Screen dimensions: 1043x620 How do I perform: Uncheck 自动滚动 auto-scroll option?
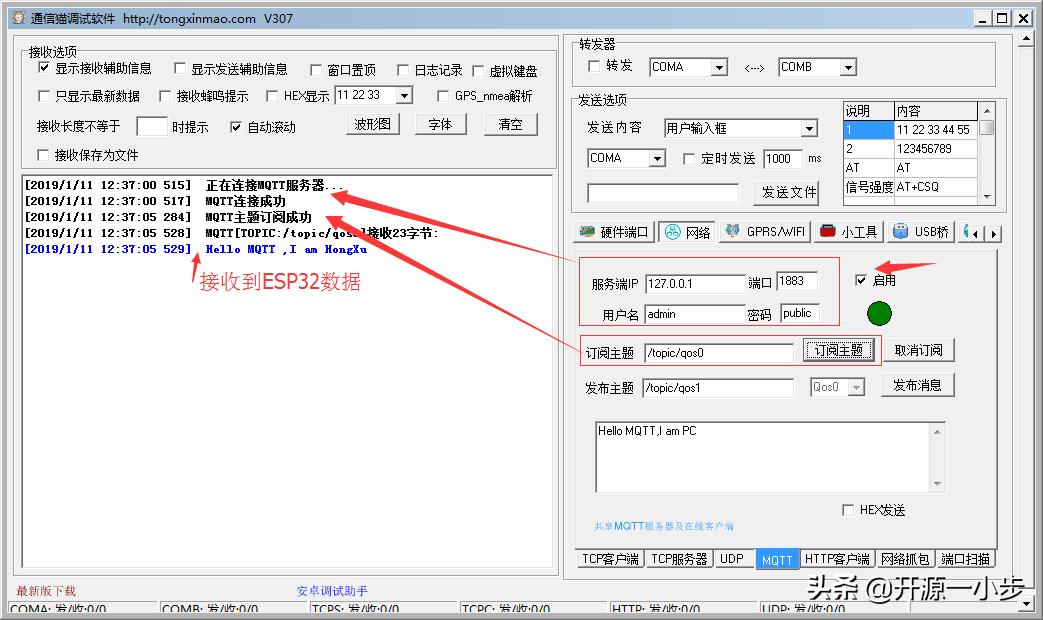pos(237,123)
